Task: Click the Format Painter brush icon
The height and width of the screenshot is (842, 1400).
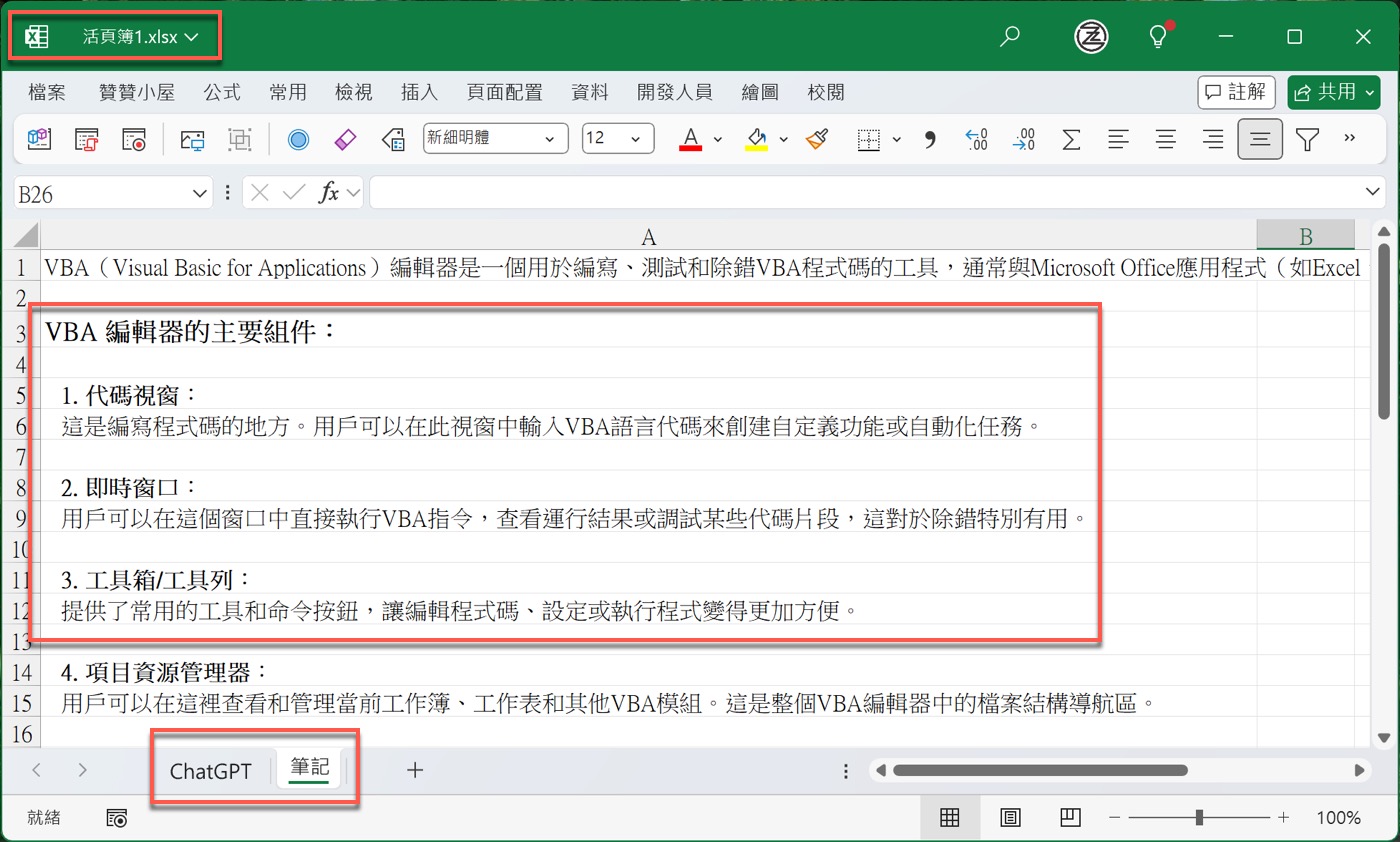Action: (x=817, y=139)
